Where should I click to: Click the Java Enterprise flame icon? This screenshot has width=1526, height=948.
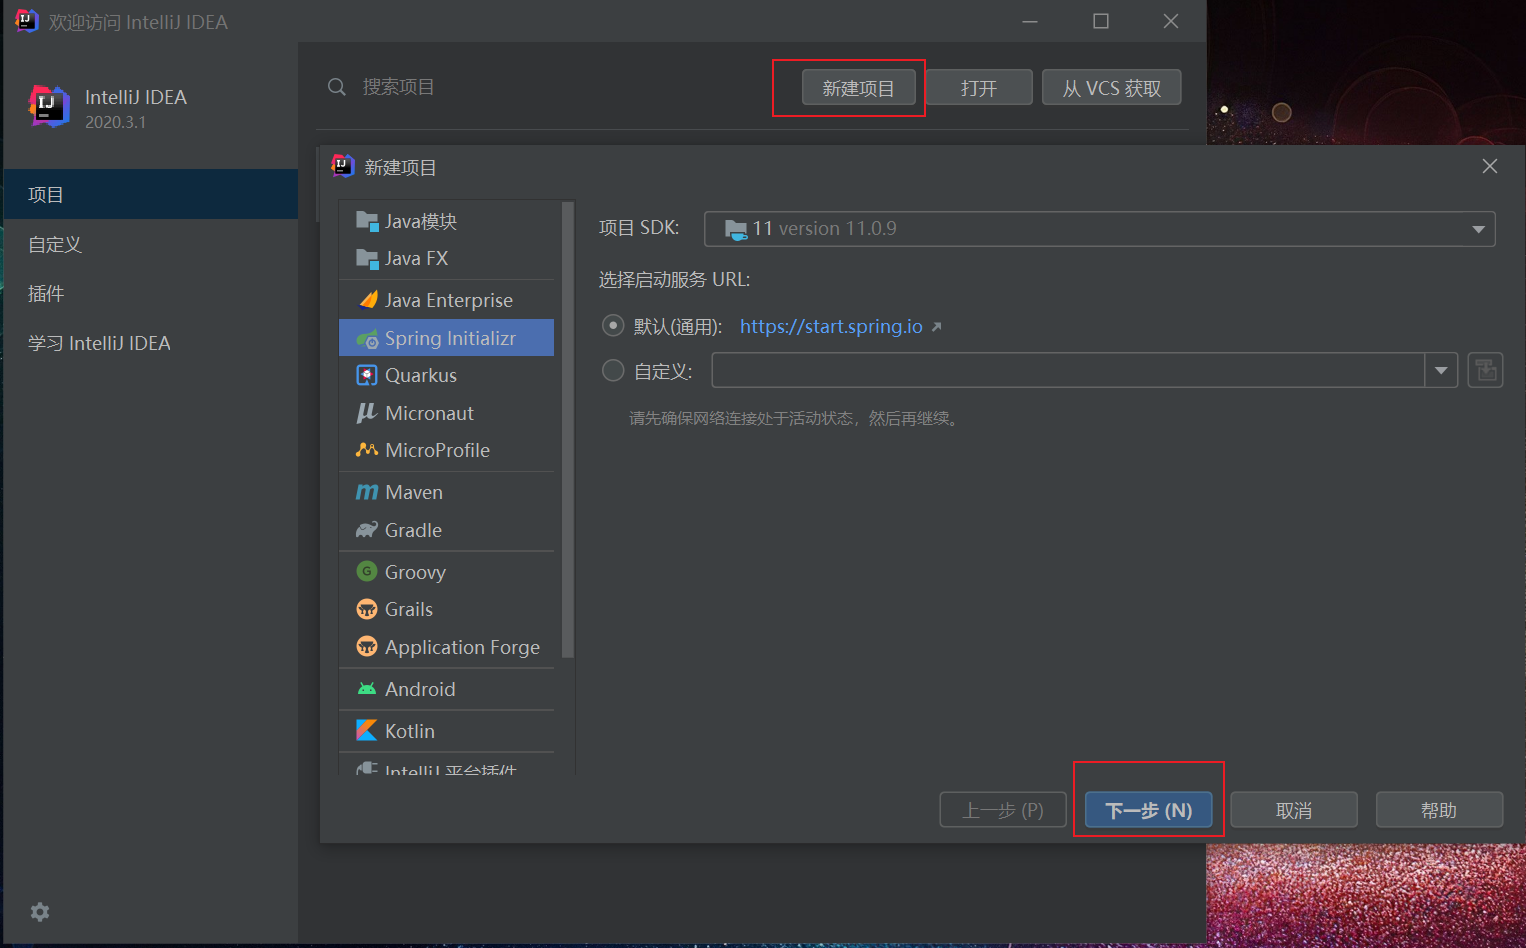pyautogui.click(x=367, y=300)
